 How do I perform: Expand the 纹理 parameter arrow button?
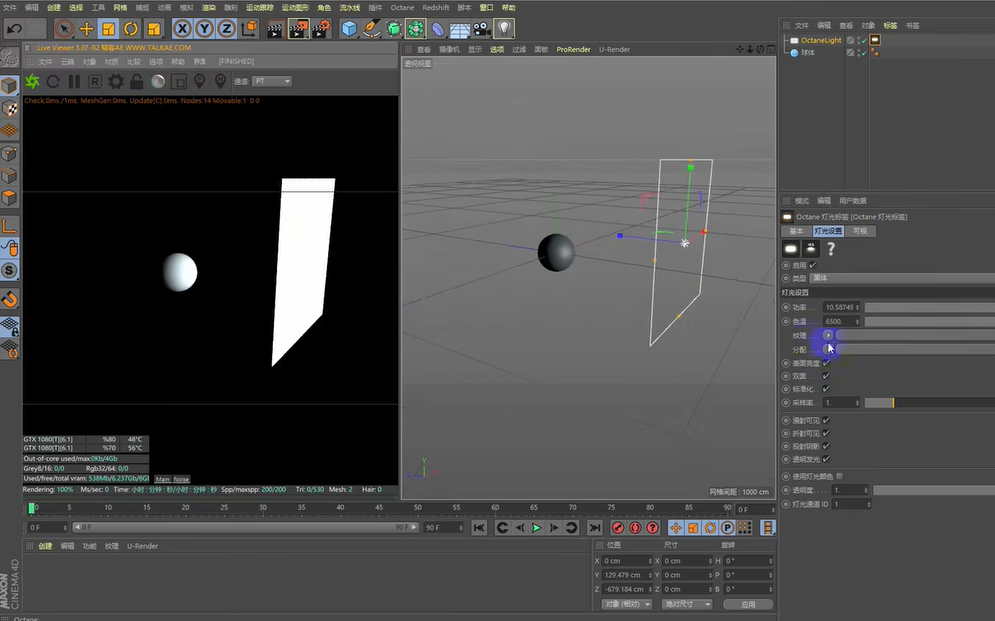(828, 335)
